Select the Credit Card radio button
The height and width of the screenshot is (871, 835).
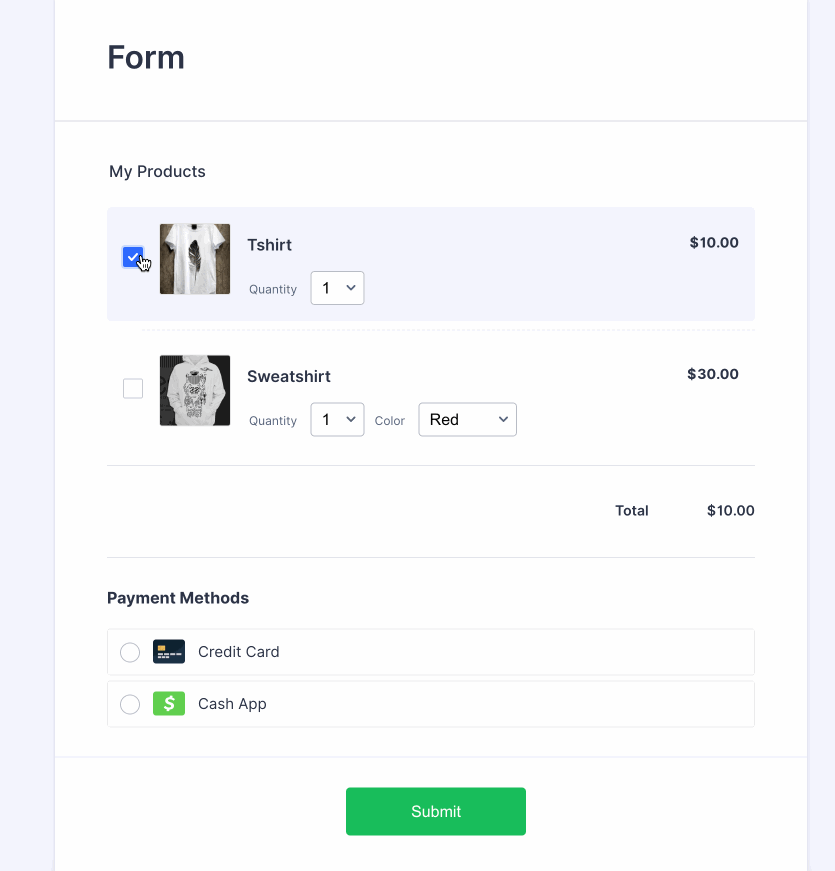[x=130, y=652]
